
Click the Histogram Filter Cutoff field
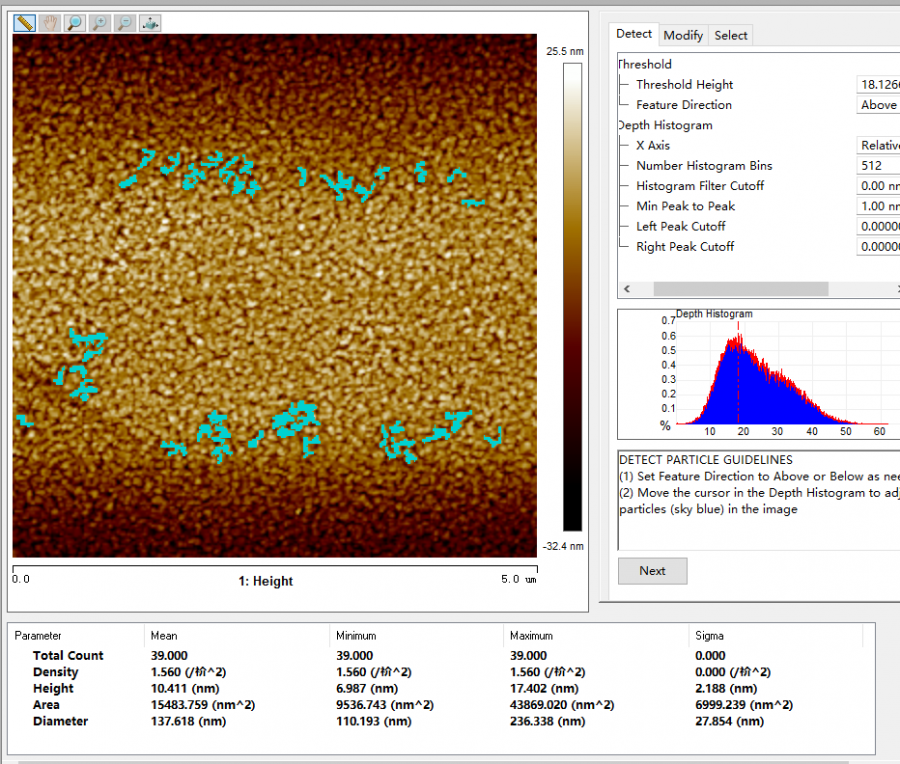pos(878,186)
